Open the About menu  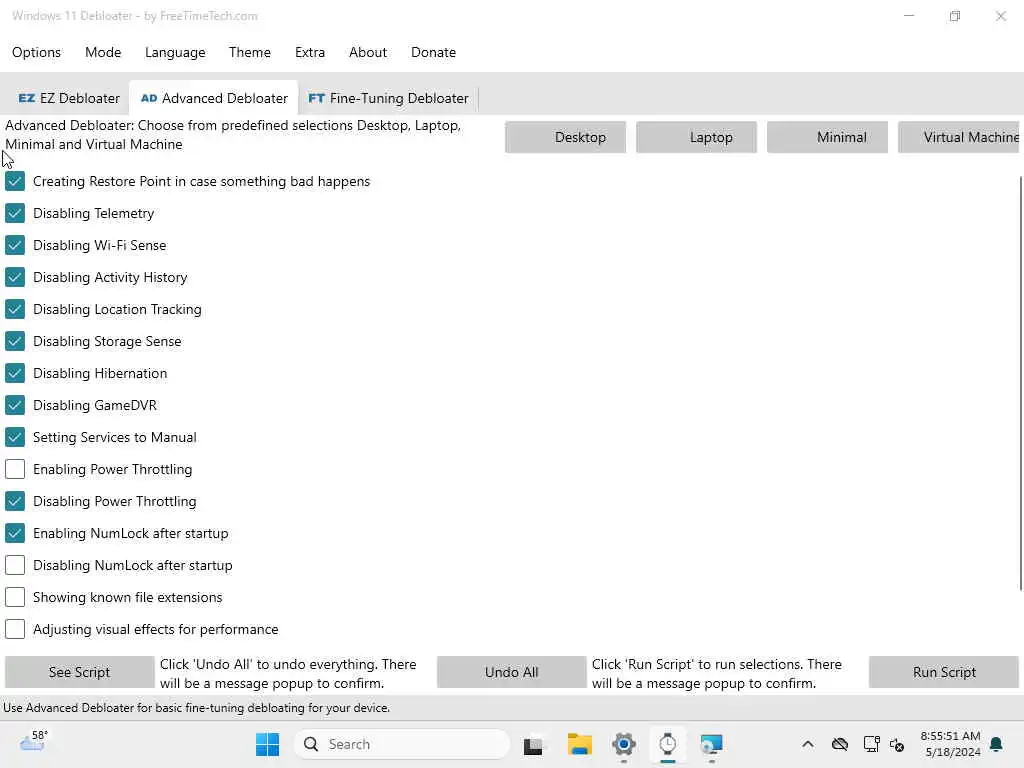[x=368, y=52]
